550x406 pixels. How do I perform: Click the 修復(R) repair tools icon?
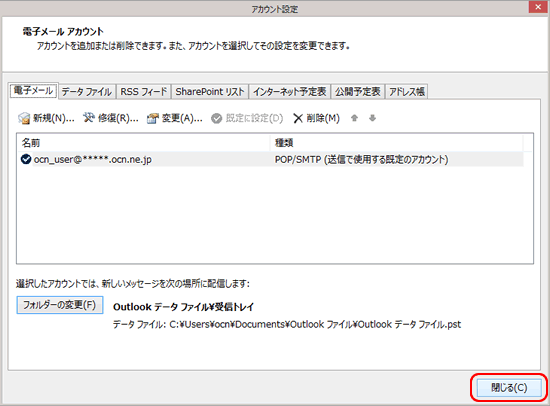(89, 118)
